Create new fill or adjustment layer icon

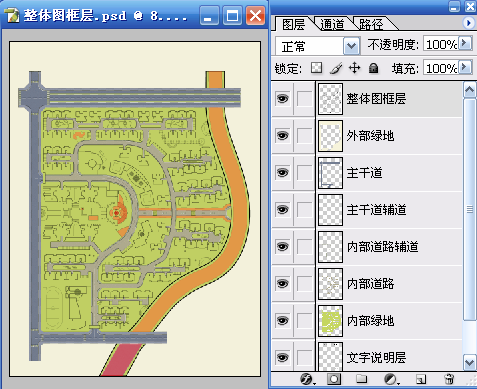(x=391, y=379)
